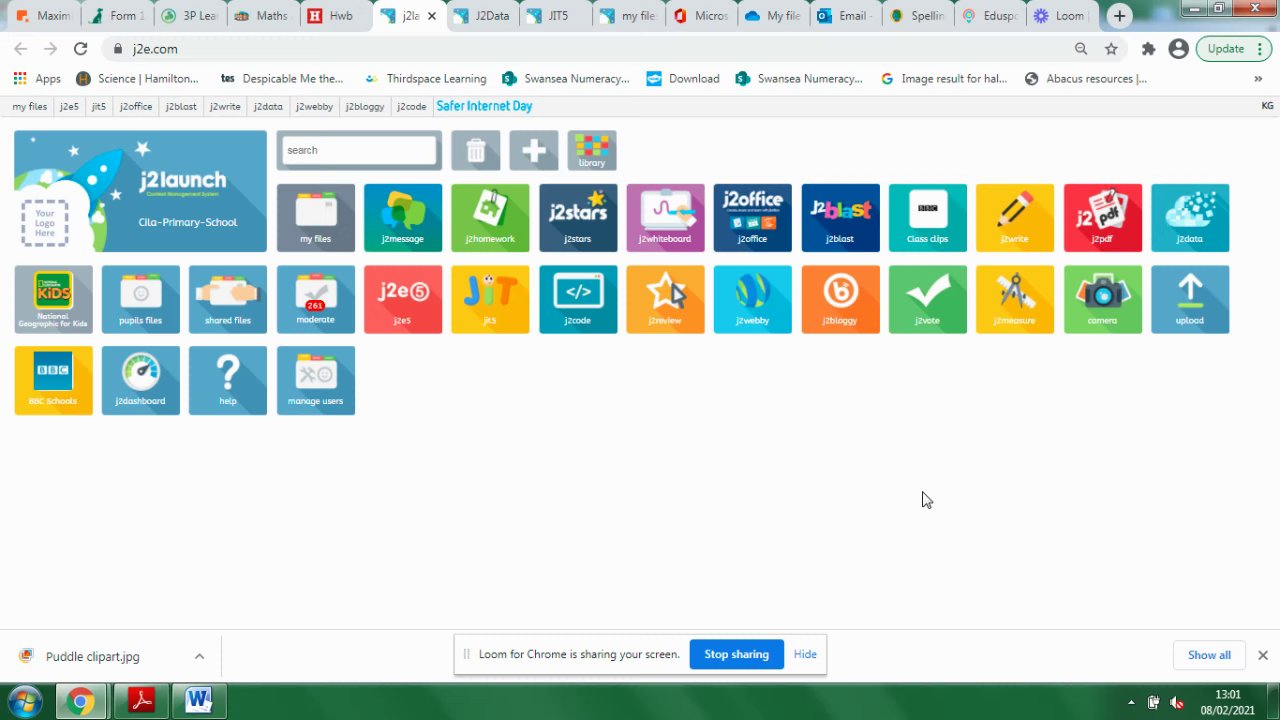This screenshot has width=1280, height=720.
Task: Open a new browser tab
Action: point(1120,16)
